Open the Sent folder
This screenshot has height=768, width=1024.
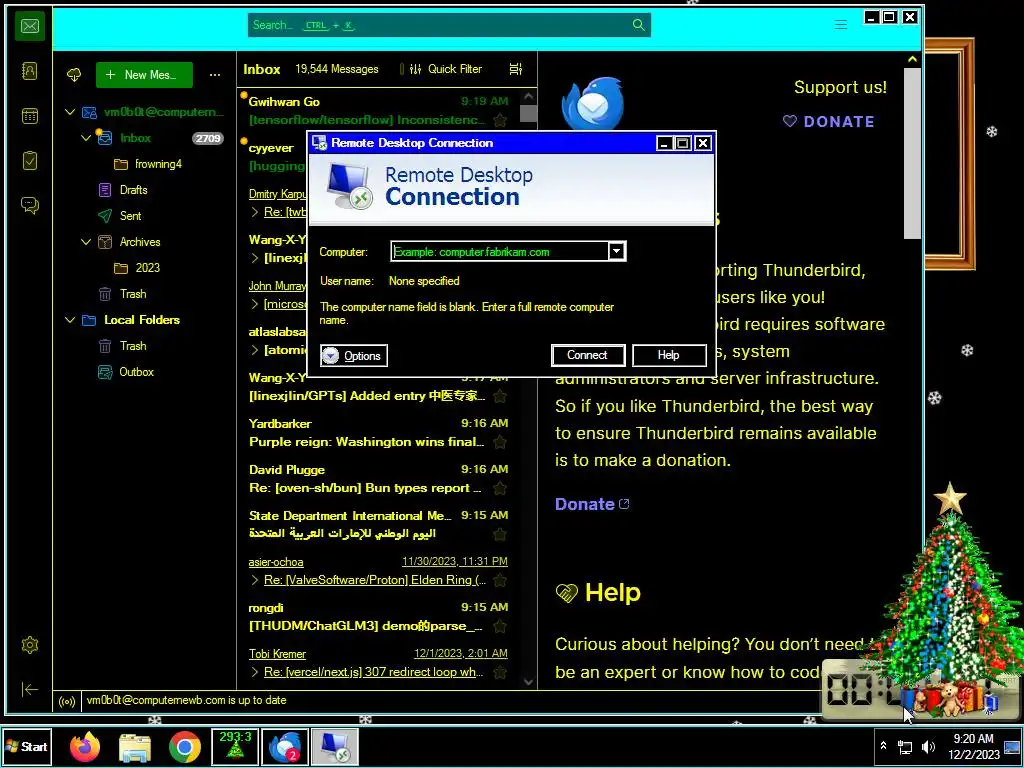pos(130,216)
